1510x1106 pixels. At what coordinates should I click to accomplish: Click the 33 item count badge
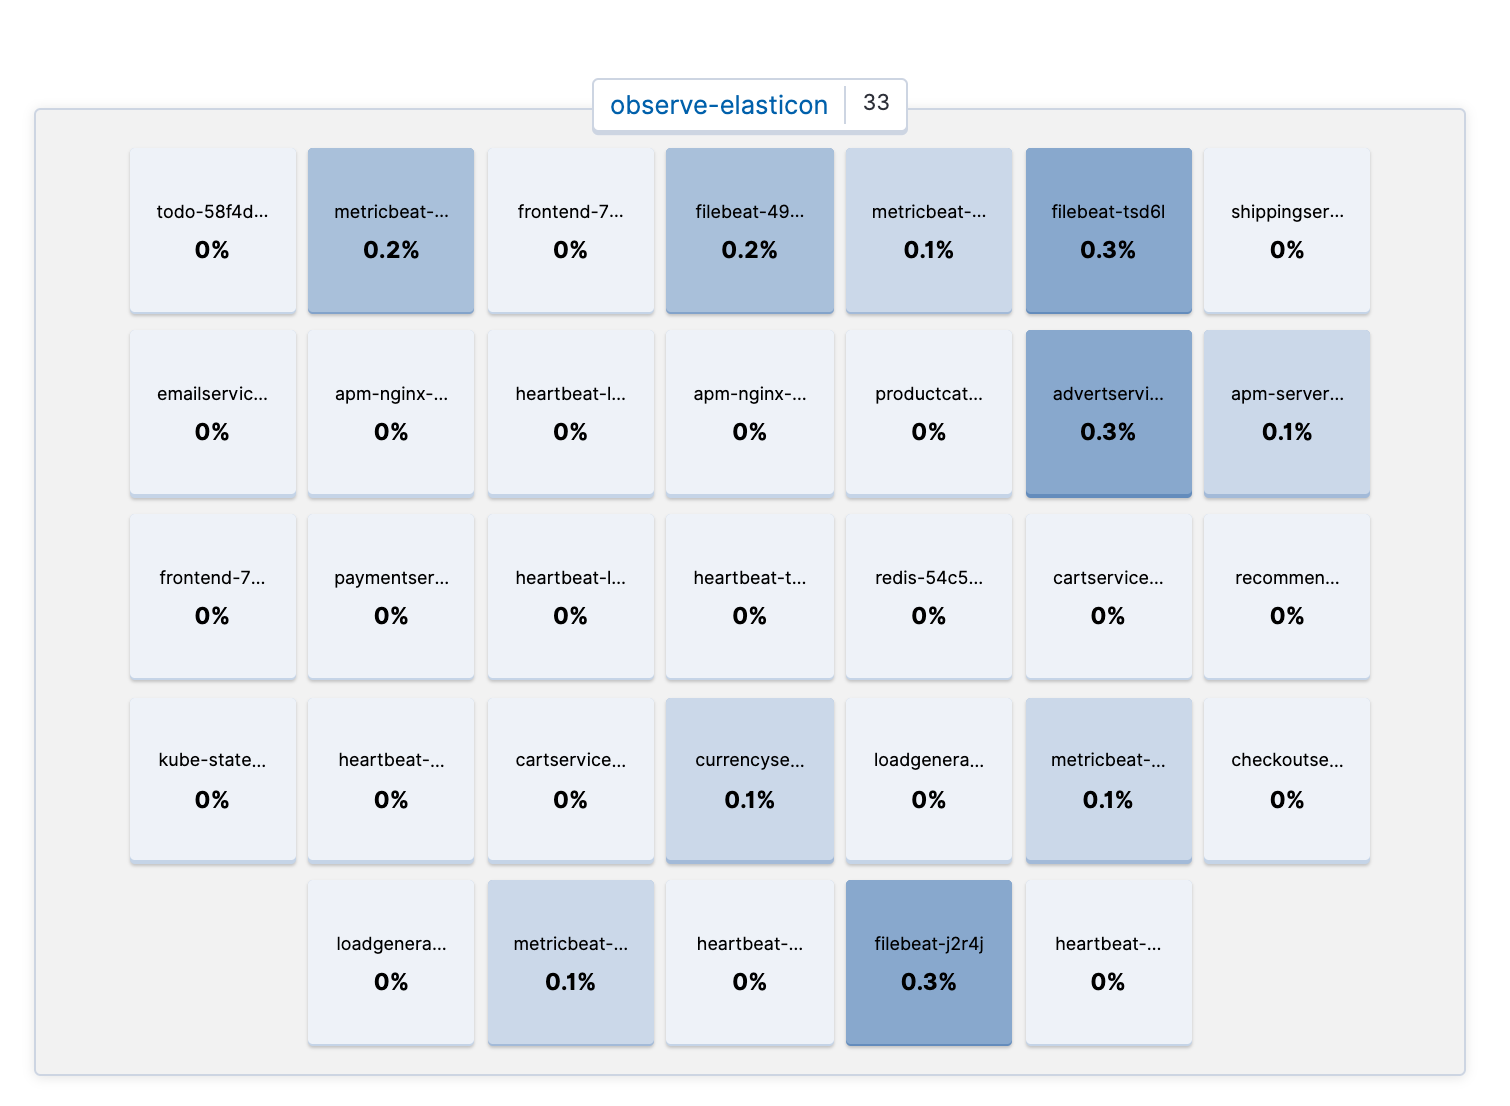tap(876, 103)
